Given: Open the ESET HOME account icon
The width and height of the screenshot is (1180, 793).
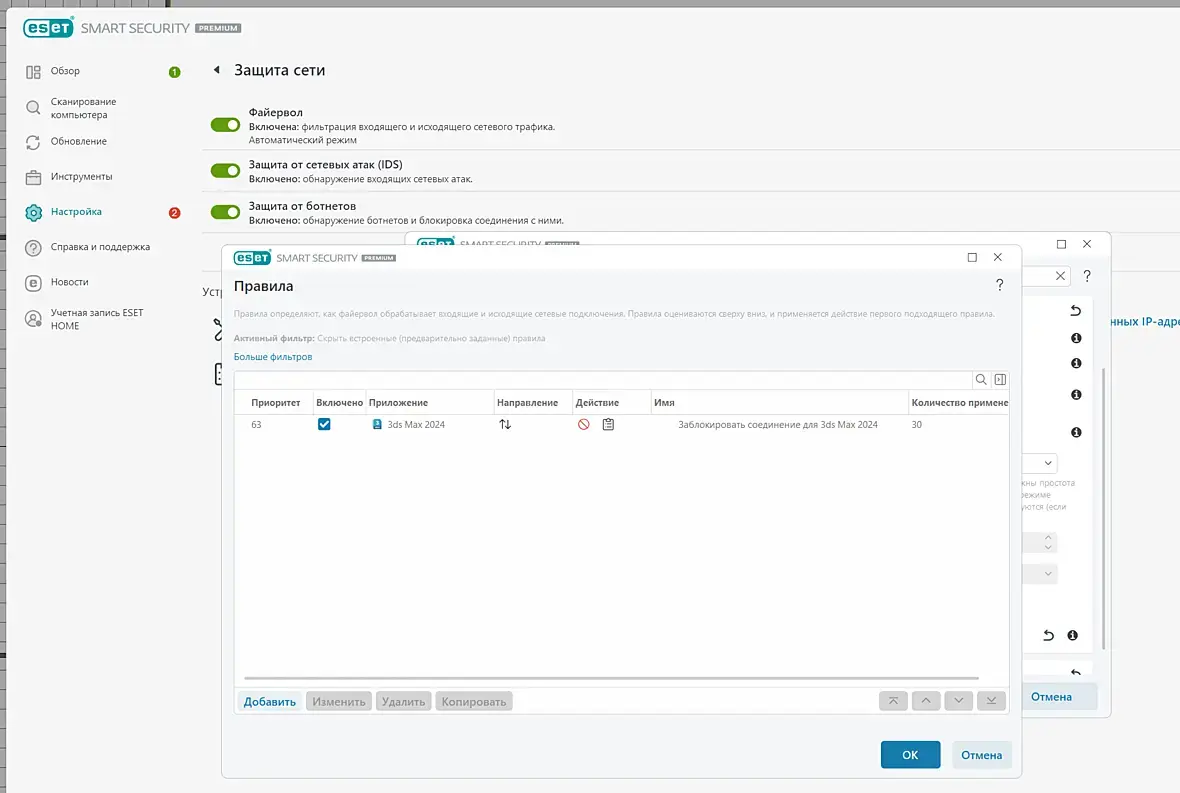Looking at the screenshot, I should coord(33,319).
